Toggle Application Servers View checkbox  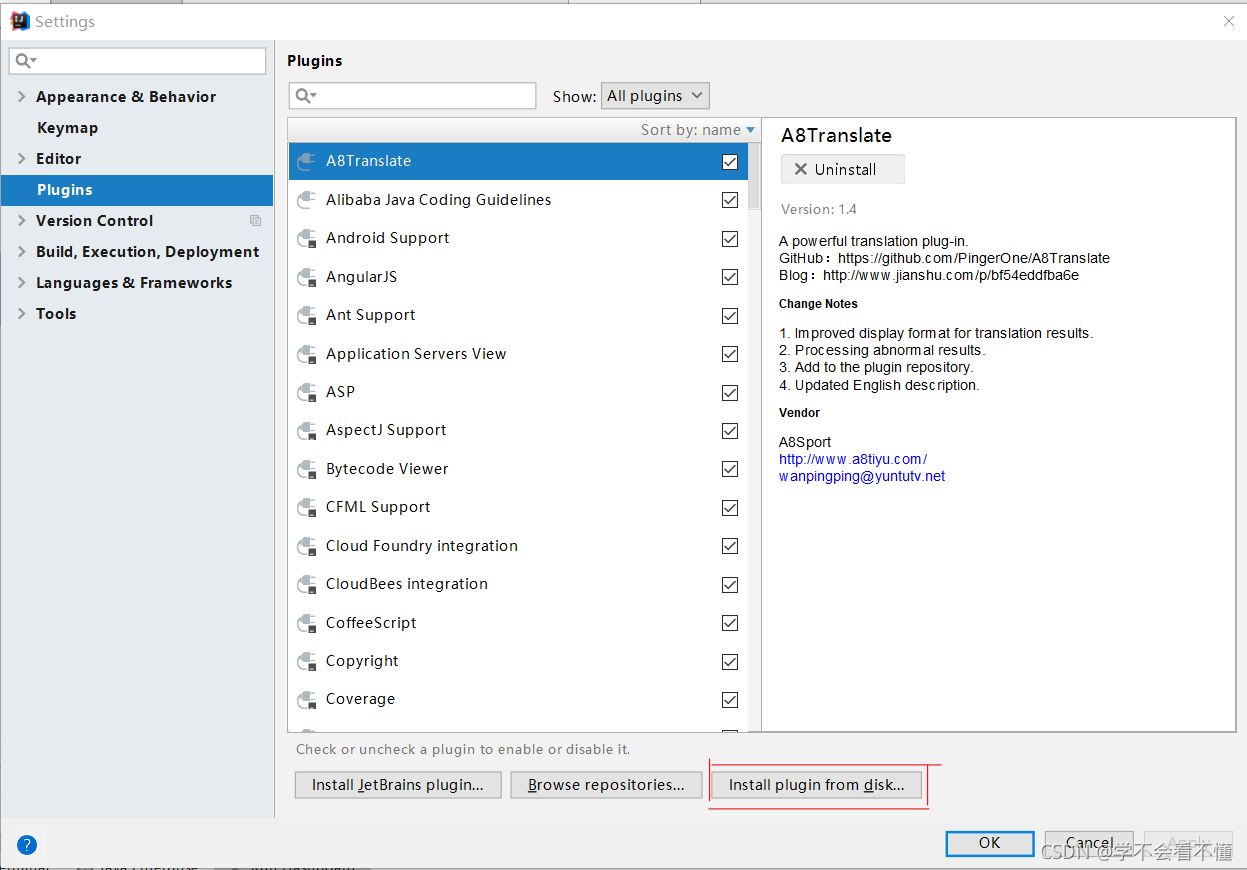[730, 354]
